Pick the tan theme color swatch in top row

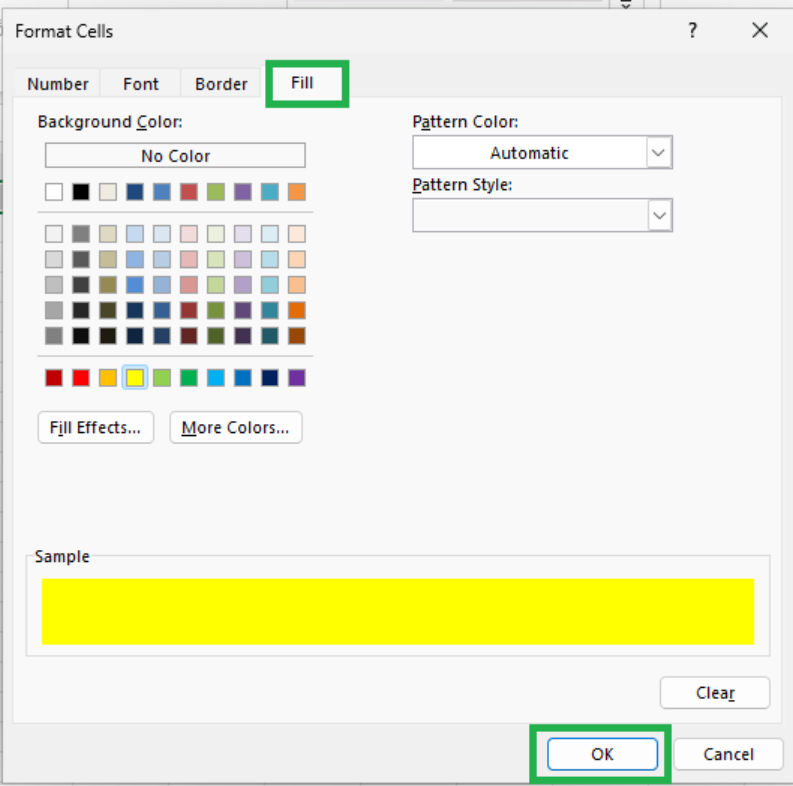tap(108, 192)
